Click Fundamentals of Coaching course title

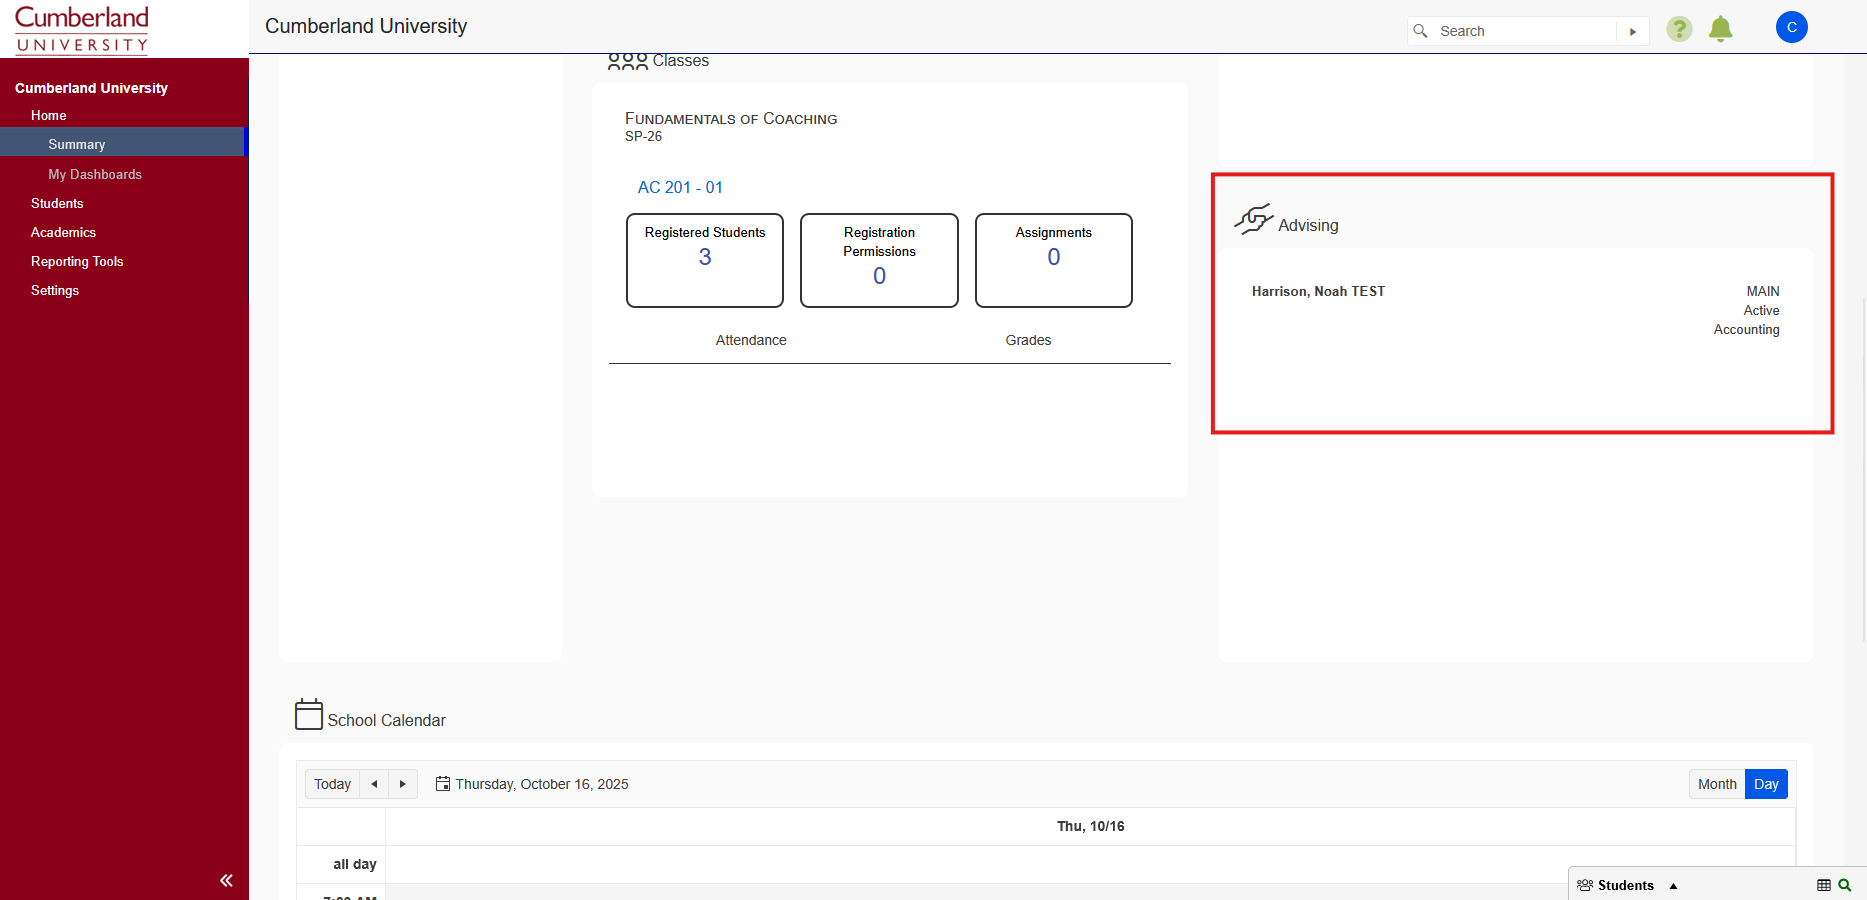point(731,119)
